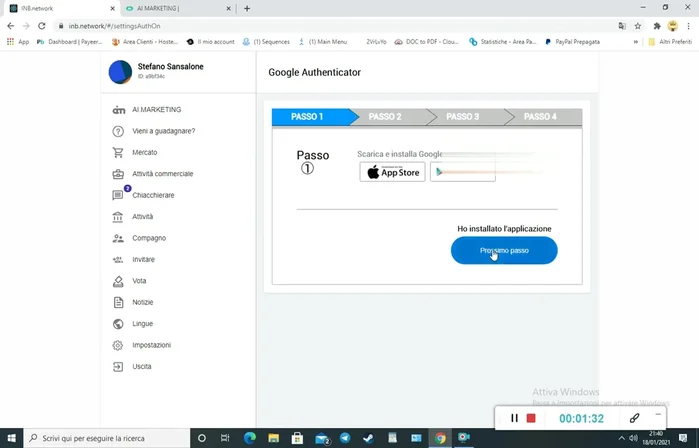Open the (1) Main Menu bookmark
Viewport: 699px width, 448px height.
pos(323,42)
